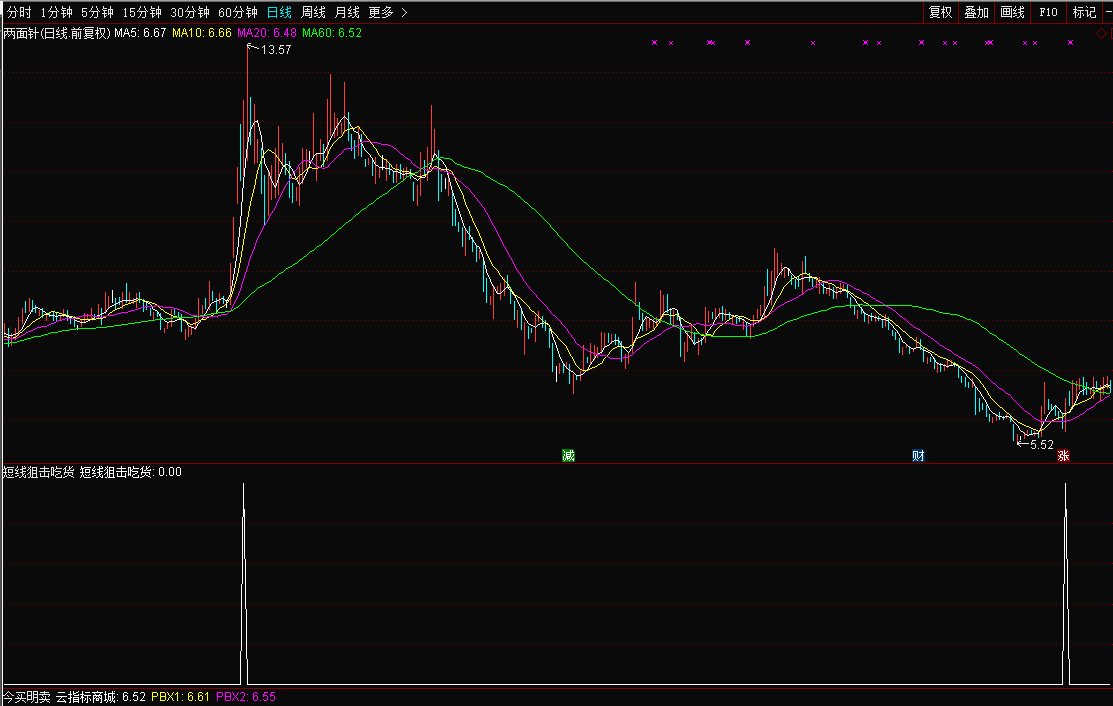Click the yellow PBX1: 6.61 label

click(180, 697)
